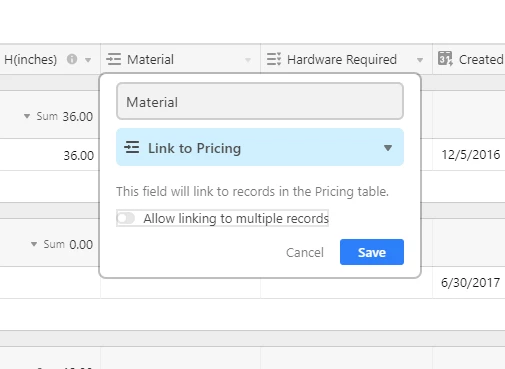This screenshot has width=505, height=369.
Task: Click the info icon beside H(inches)
Action: (72, 59)
